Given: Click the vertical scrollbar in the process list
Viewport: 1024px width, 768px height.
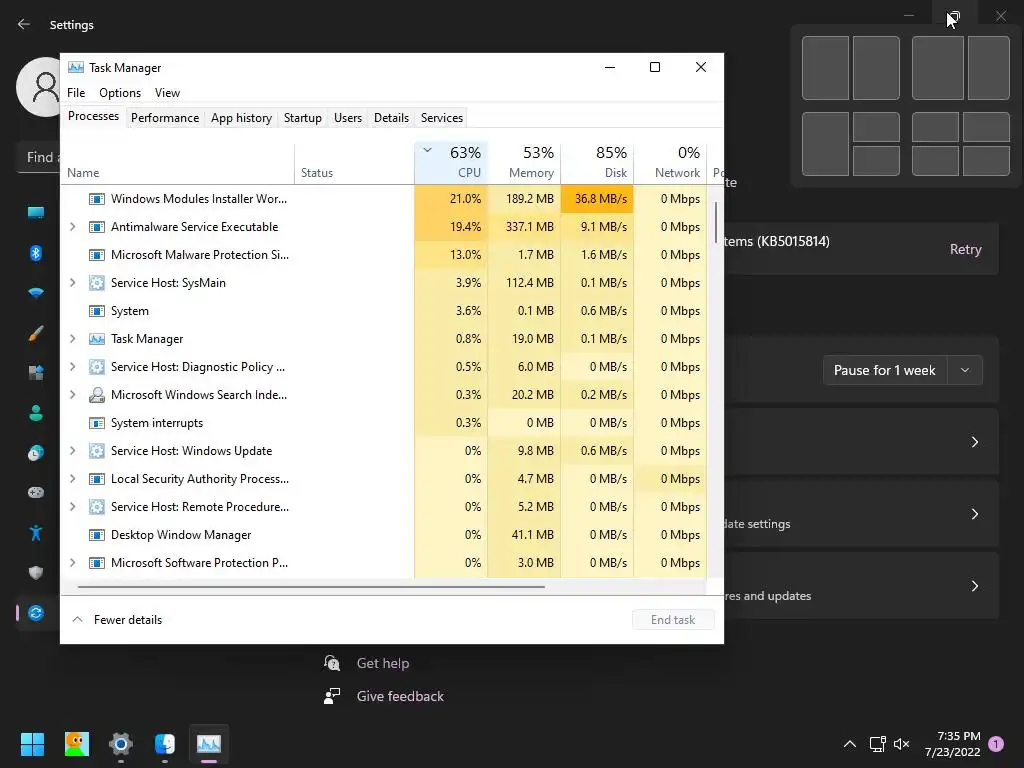Looking at the screenshot, I should [x=716, y=222].
